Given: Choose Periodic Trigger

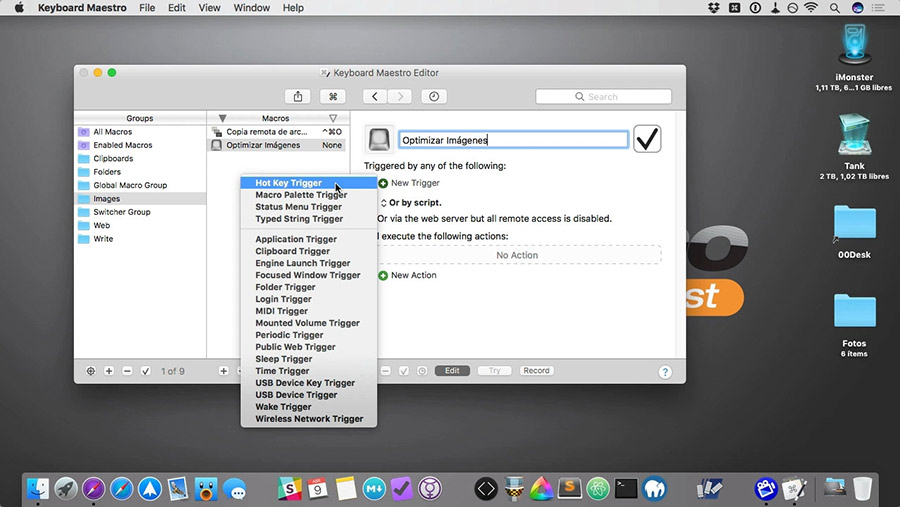Looking at the screenshot, I should (x=309, y=335).
